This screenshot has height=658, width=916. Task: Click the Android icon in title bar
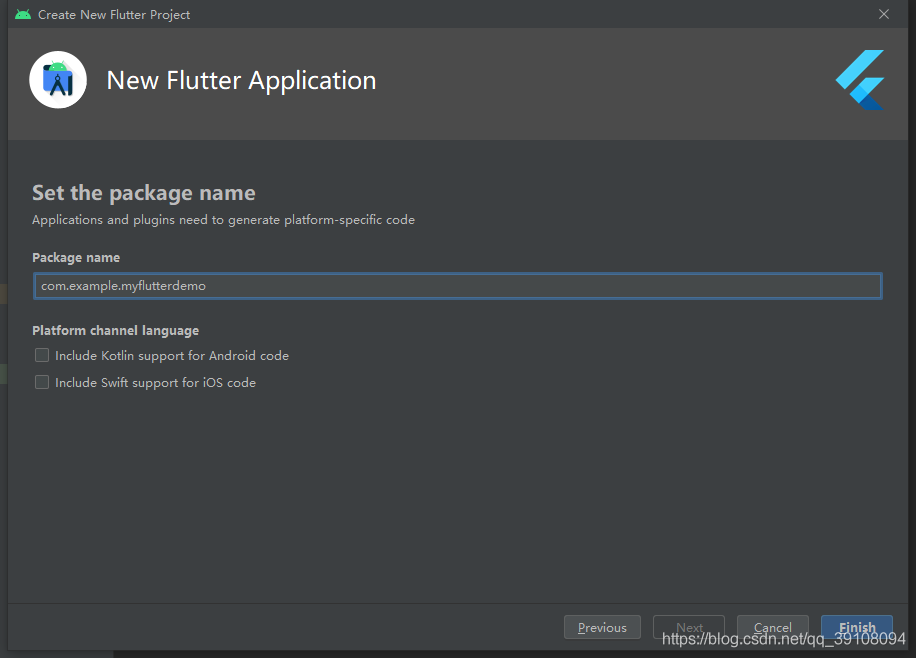click(x=23, y=14)
